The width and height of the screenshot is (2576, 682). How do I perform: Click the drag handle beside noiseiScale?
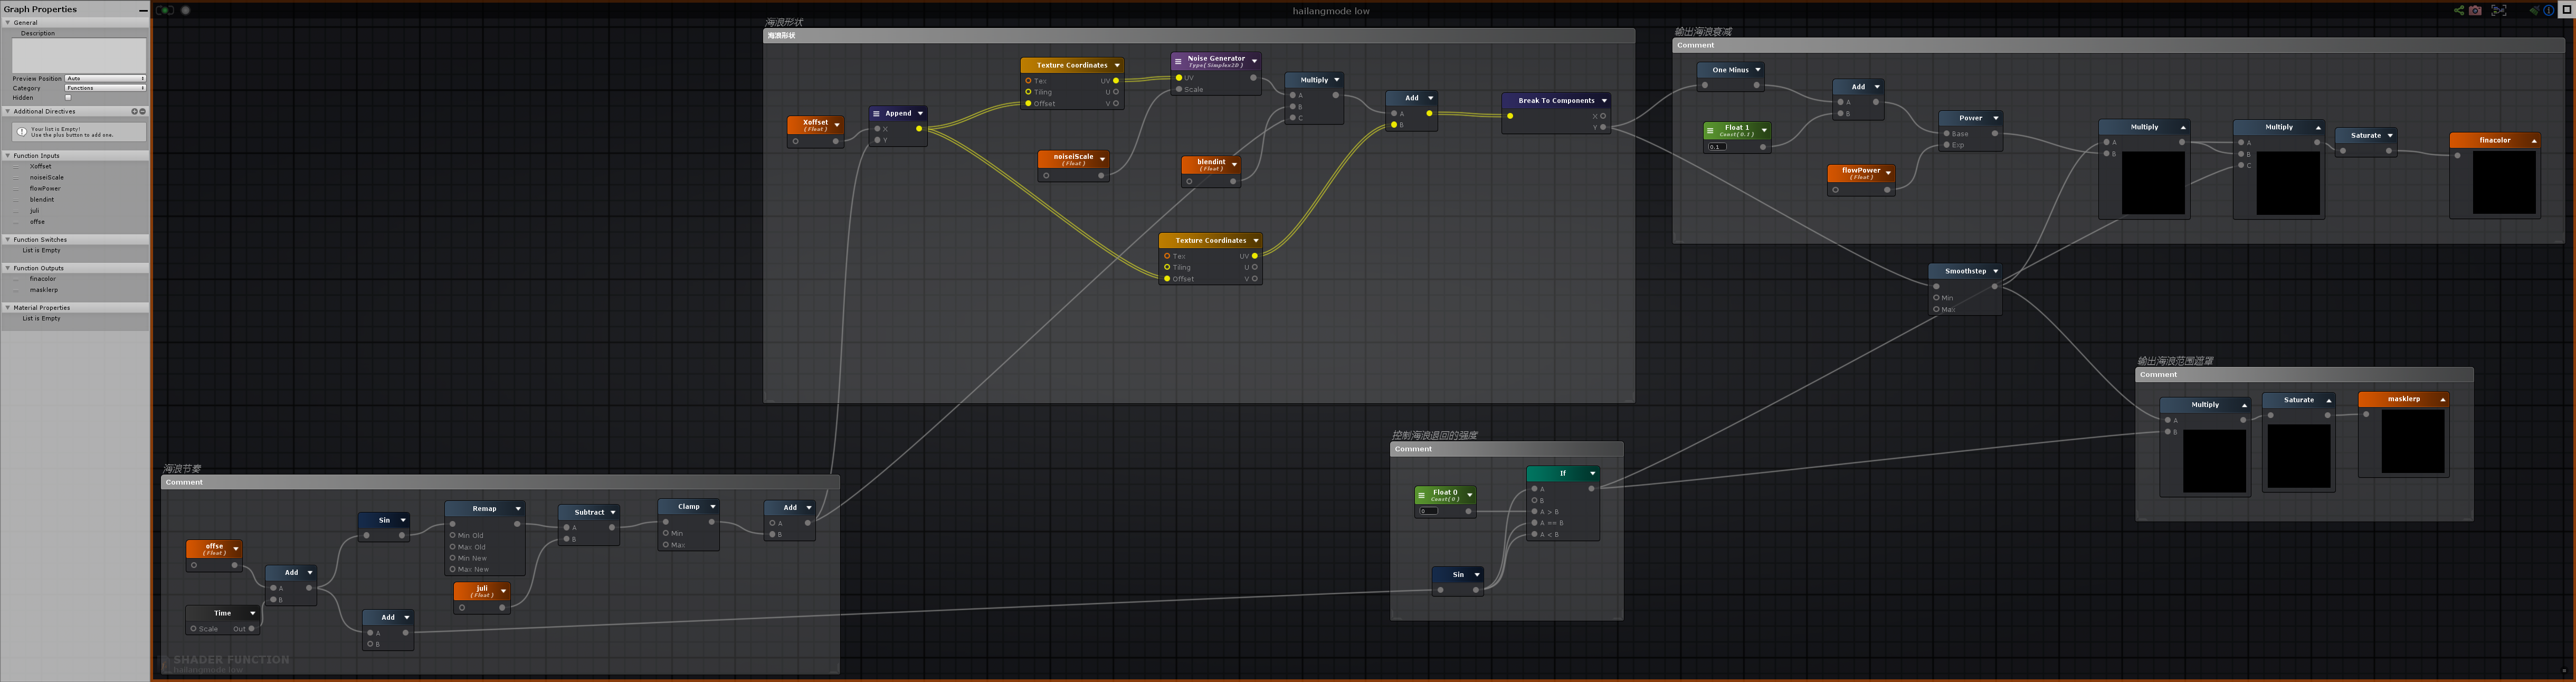(17, 177)
